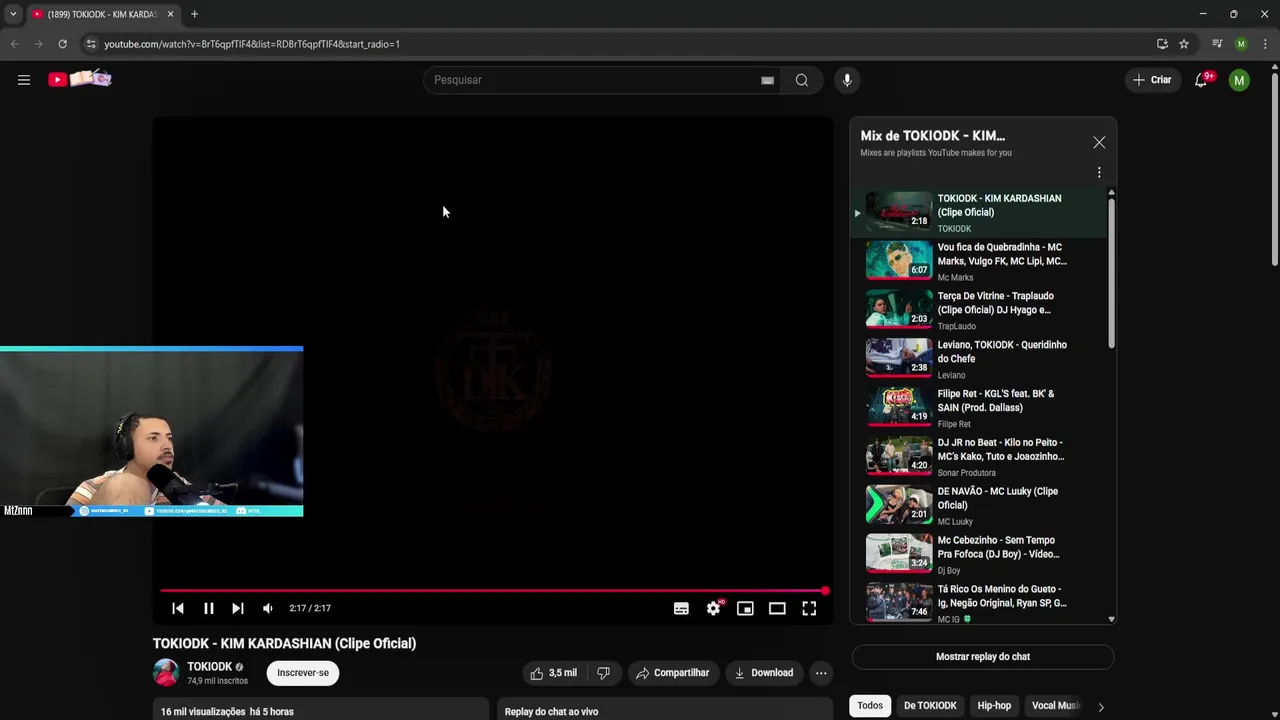Mute the video volume
The height and width of the screenshot is (720, 1280).
pos(267,608)
